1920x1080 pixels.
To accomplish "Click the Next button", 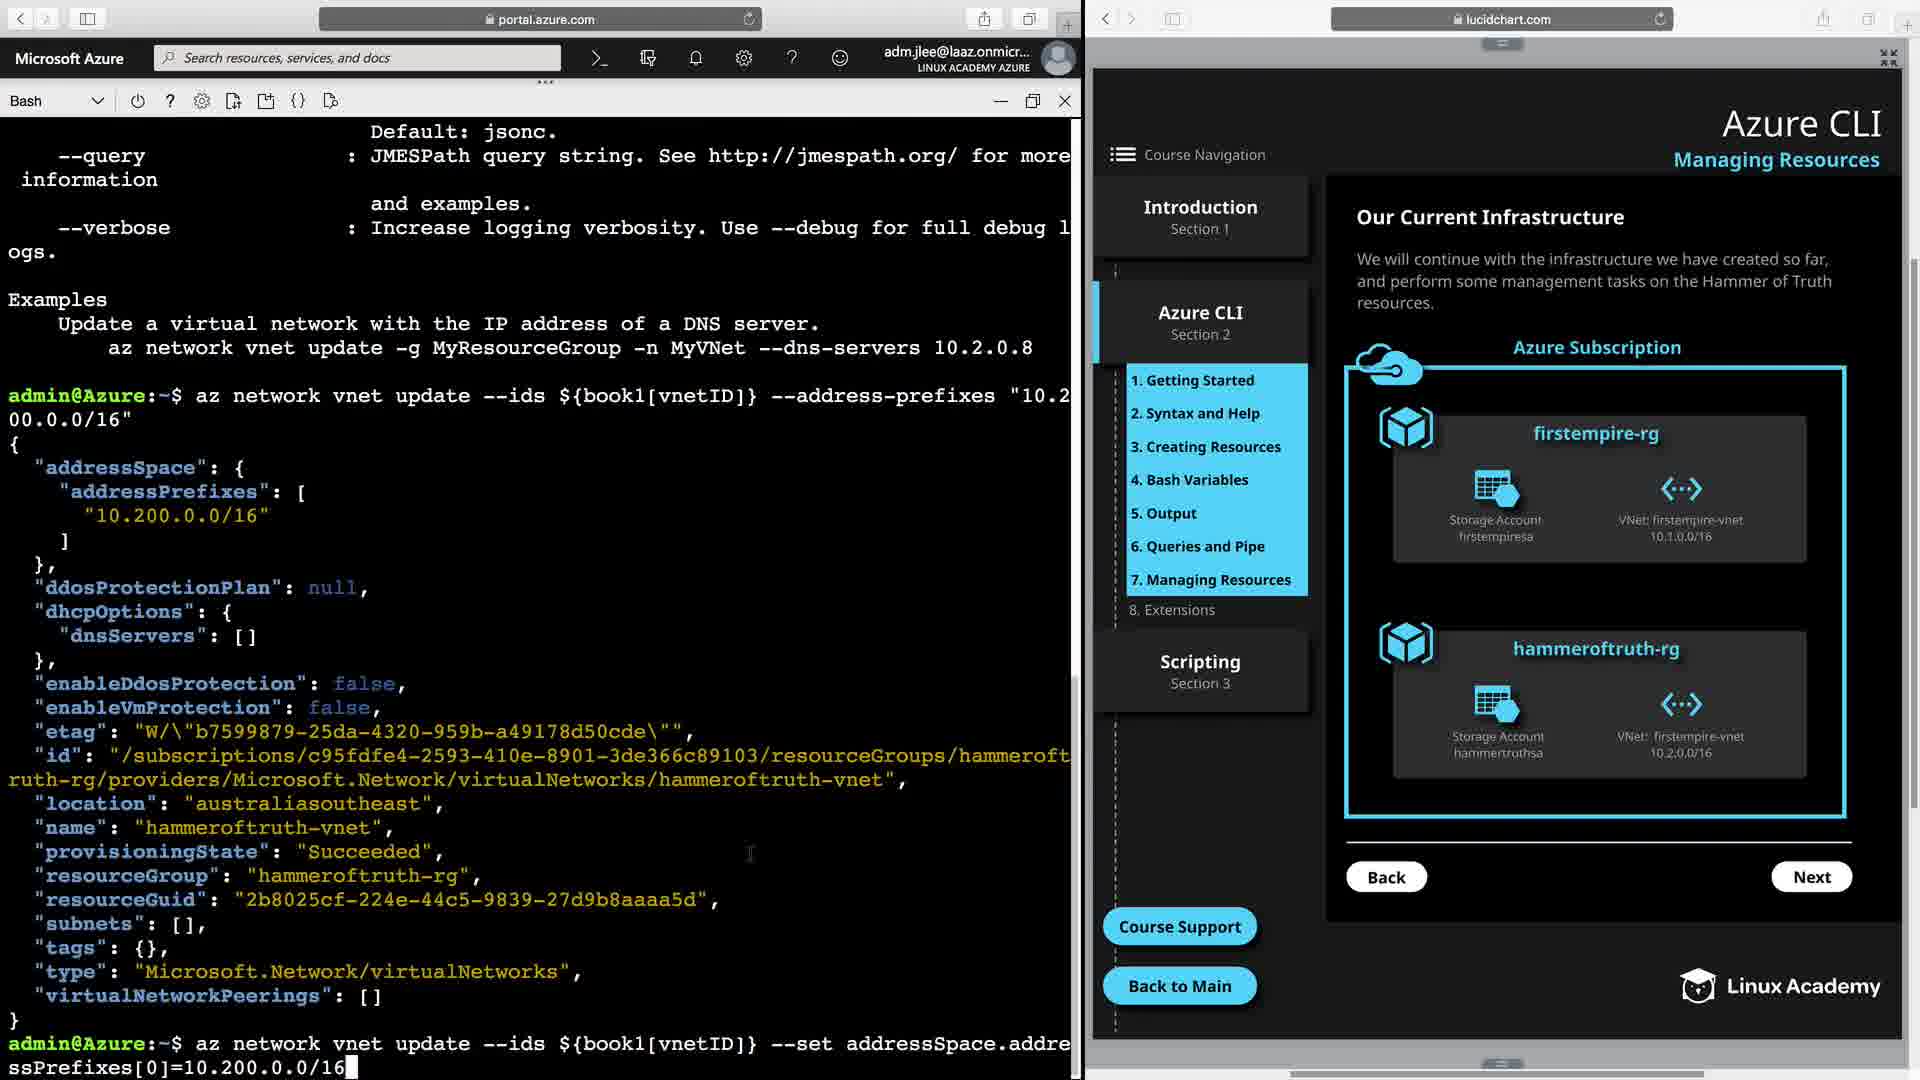I will (1811, 877).
